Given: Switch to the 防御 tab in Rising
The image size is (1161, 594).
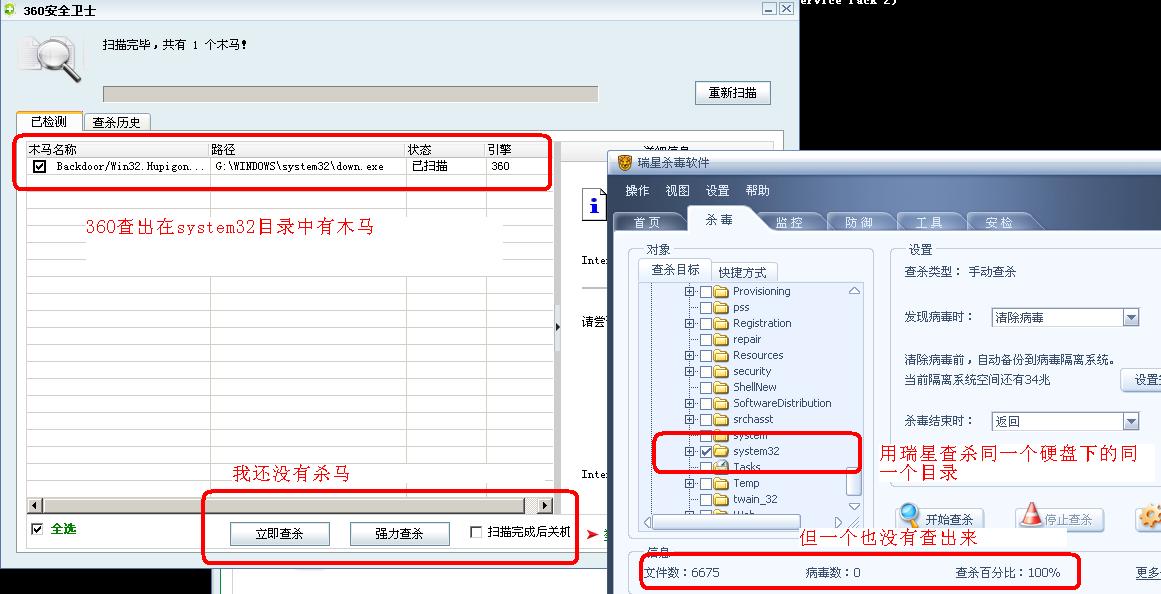Looking at the screenshot, I should tap(859, 222).
